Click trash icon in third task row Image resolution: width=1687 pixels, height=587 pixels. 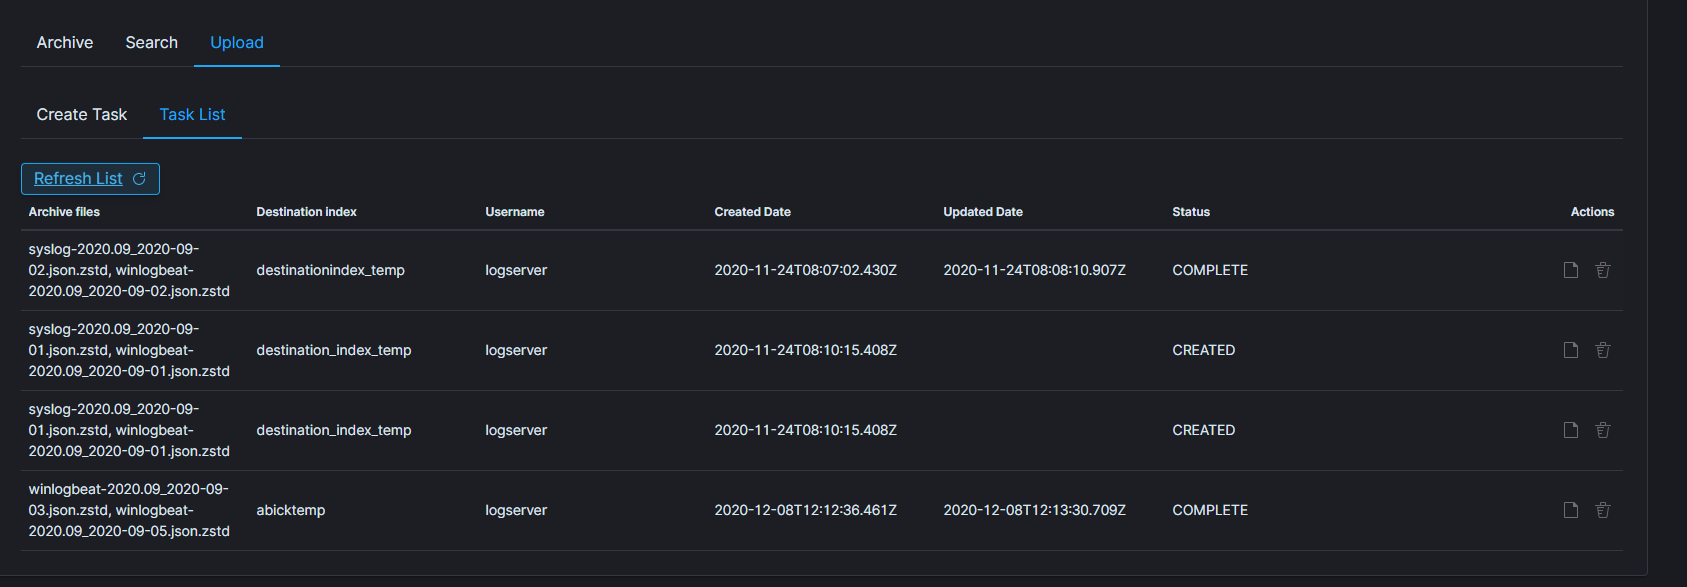[1603, 430]
